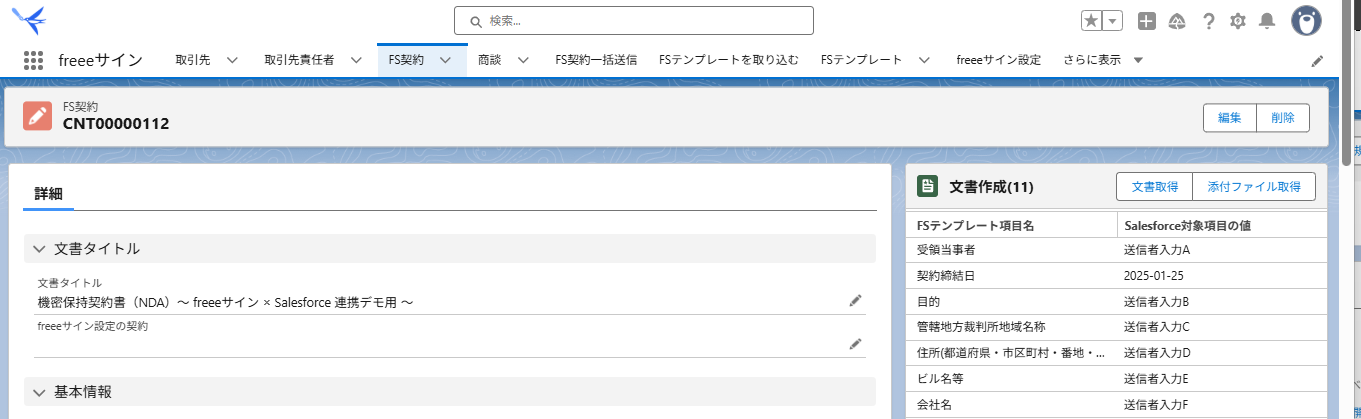Click the 送信者入力A value
Image resolution: width=1361 pixels, height=419 pixels.
pos(1157,250)
